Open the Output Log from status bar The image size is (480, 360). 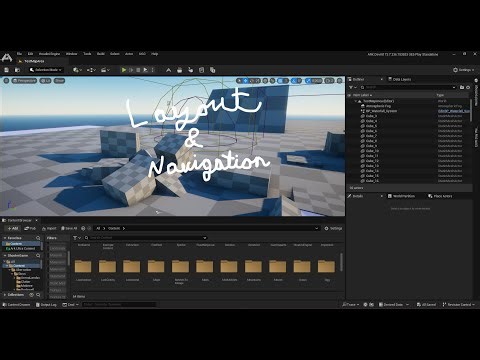pos(46,305)
